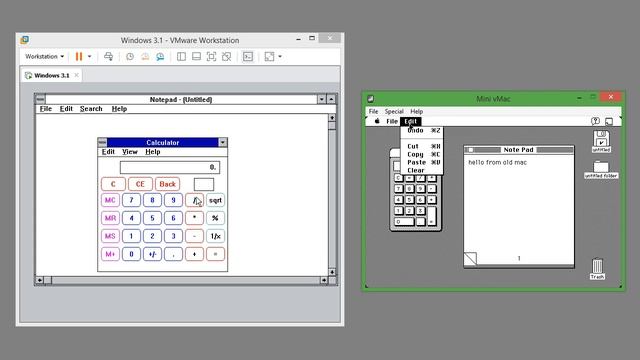Screen dimensions: 640x360
Task: Take a snapshot with the clock icon
Action: click(130, 56)
